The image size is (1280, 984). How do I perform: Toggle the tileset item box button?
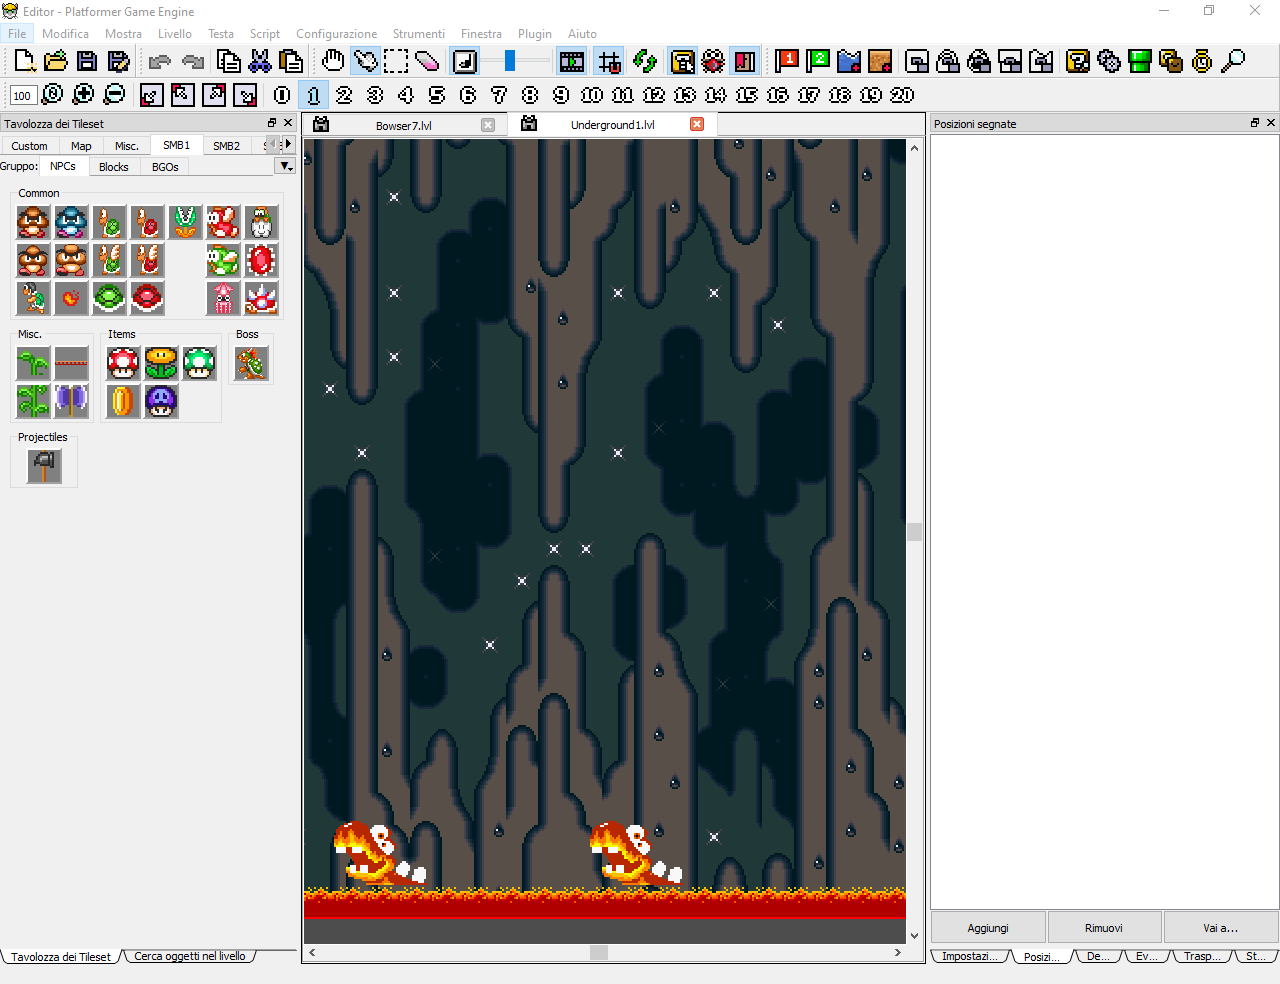682,61
